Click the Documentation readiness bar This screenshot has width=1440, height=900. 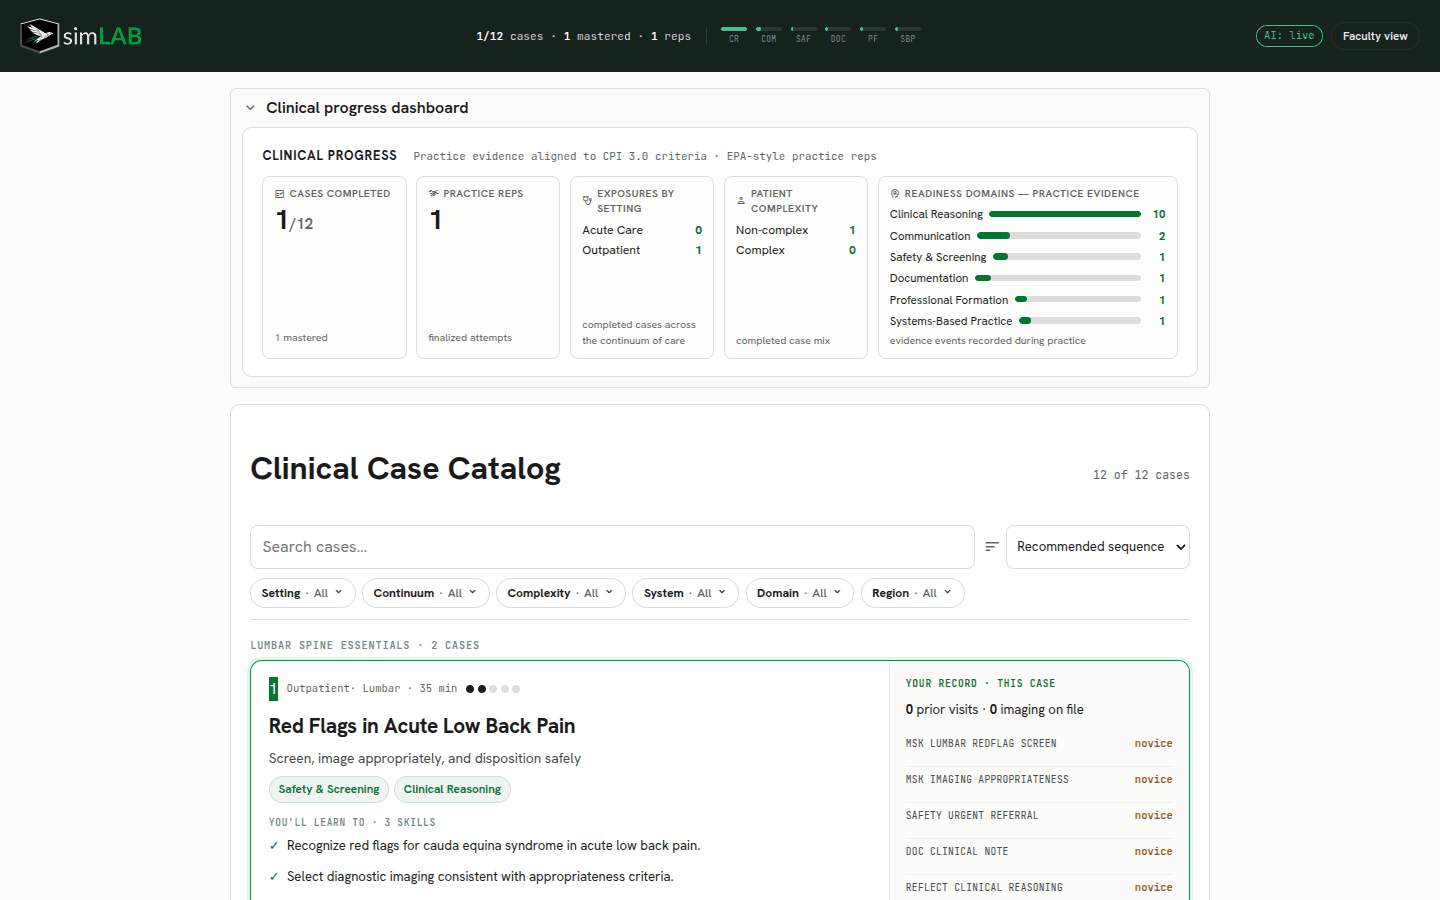click(1058, 278)
